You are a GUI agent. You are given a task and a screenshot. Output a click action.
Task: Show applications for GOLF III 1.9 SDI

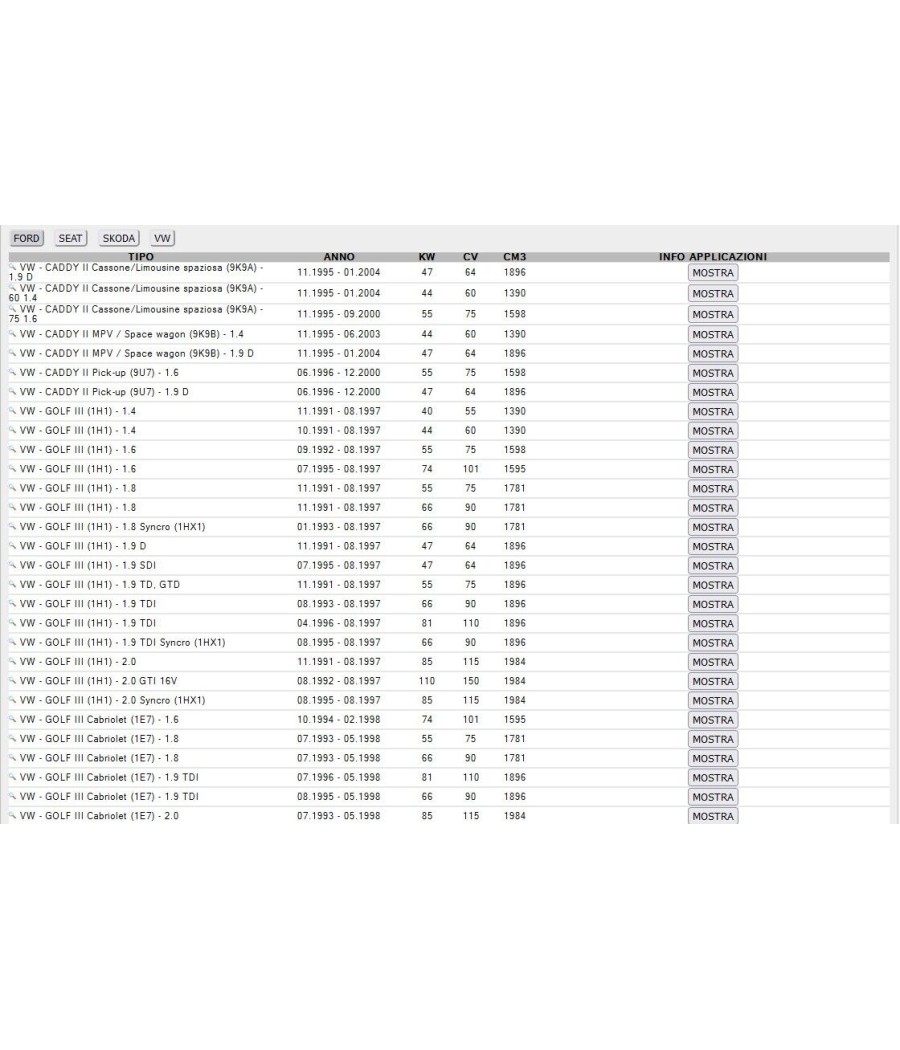(x=713, y=566)
